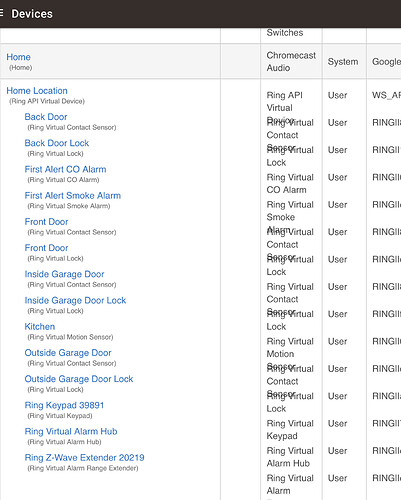Open Ring Z-Wave Extender 20219

85,458
